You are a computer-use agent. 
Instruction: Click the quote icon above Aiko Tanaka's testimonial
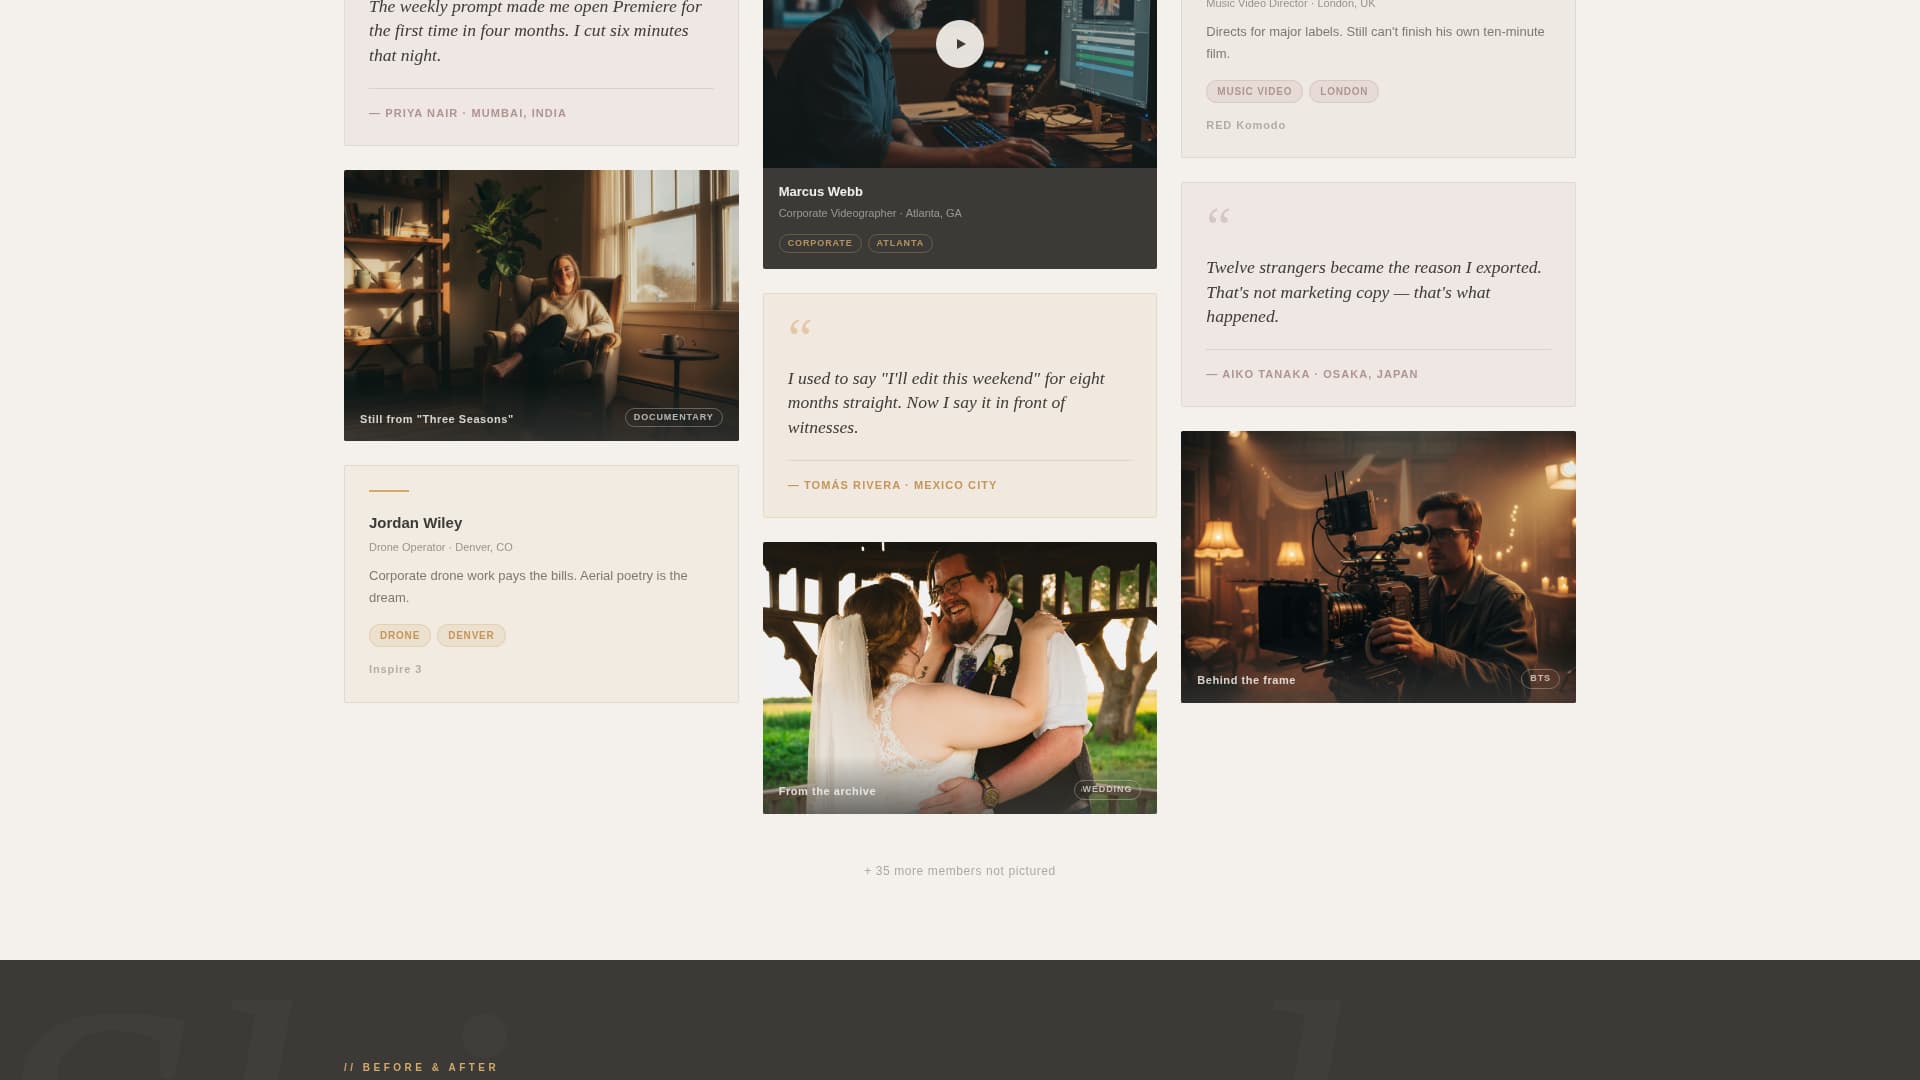click(1218, 216)
